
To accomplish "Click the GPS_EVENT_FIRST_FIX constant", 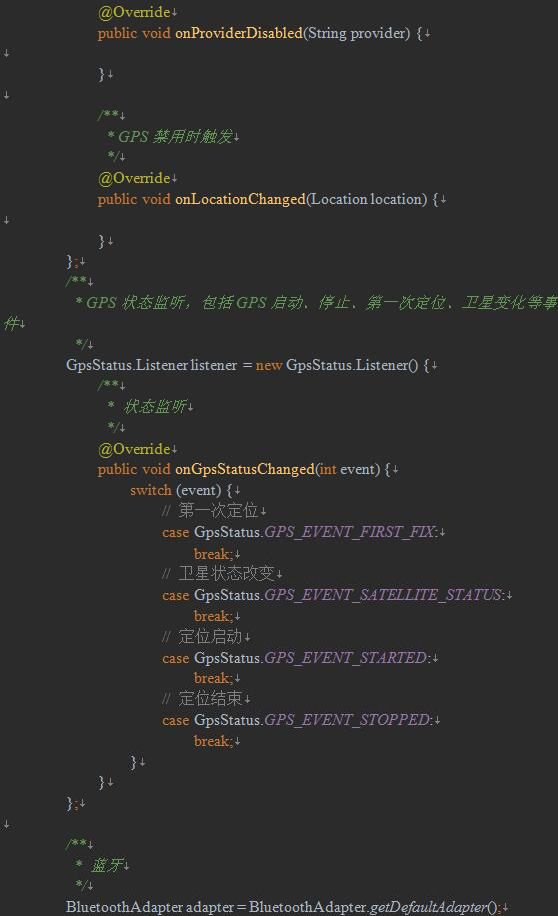I will coord(349,532).
